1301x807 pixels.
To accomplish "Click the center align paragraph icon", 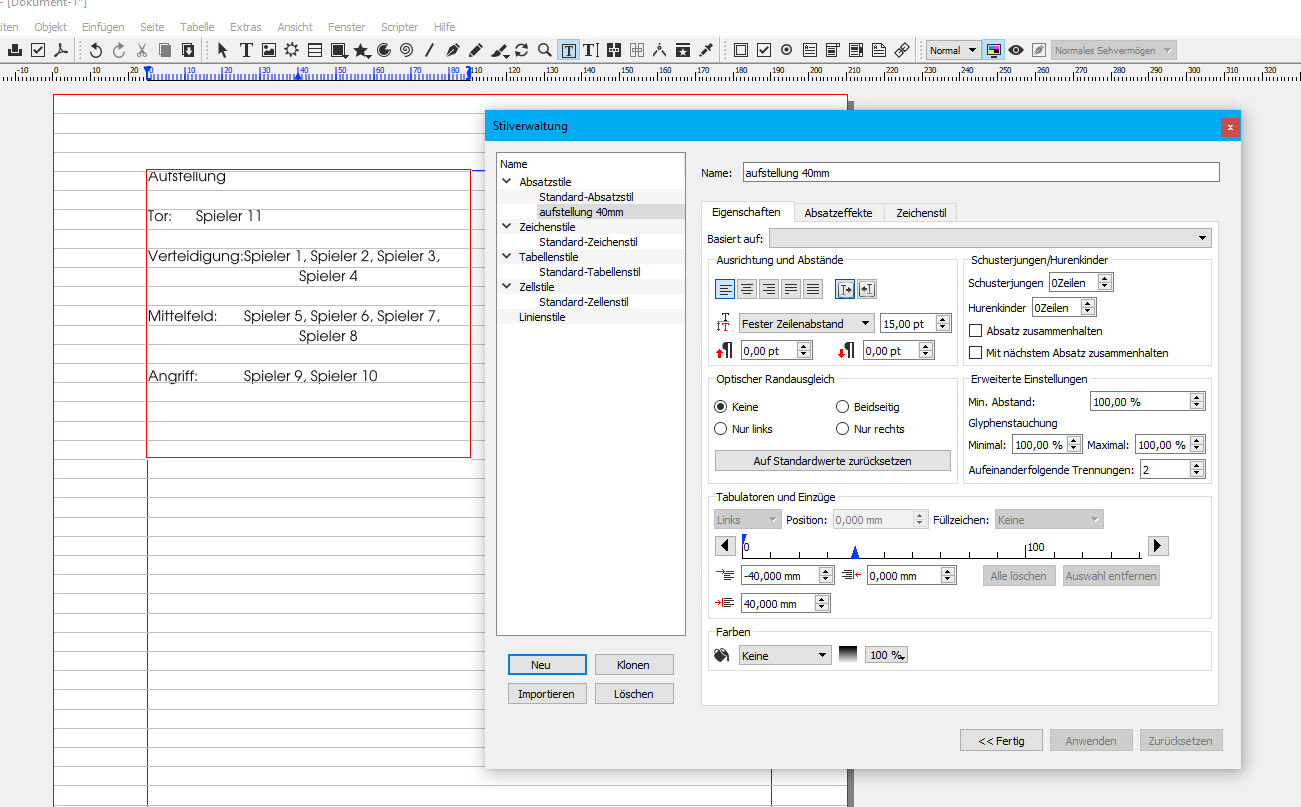I will coord(747,290).
